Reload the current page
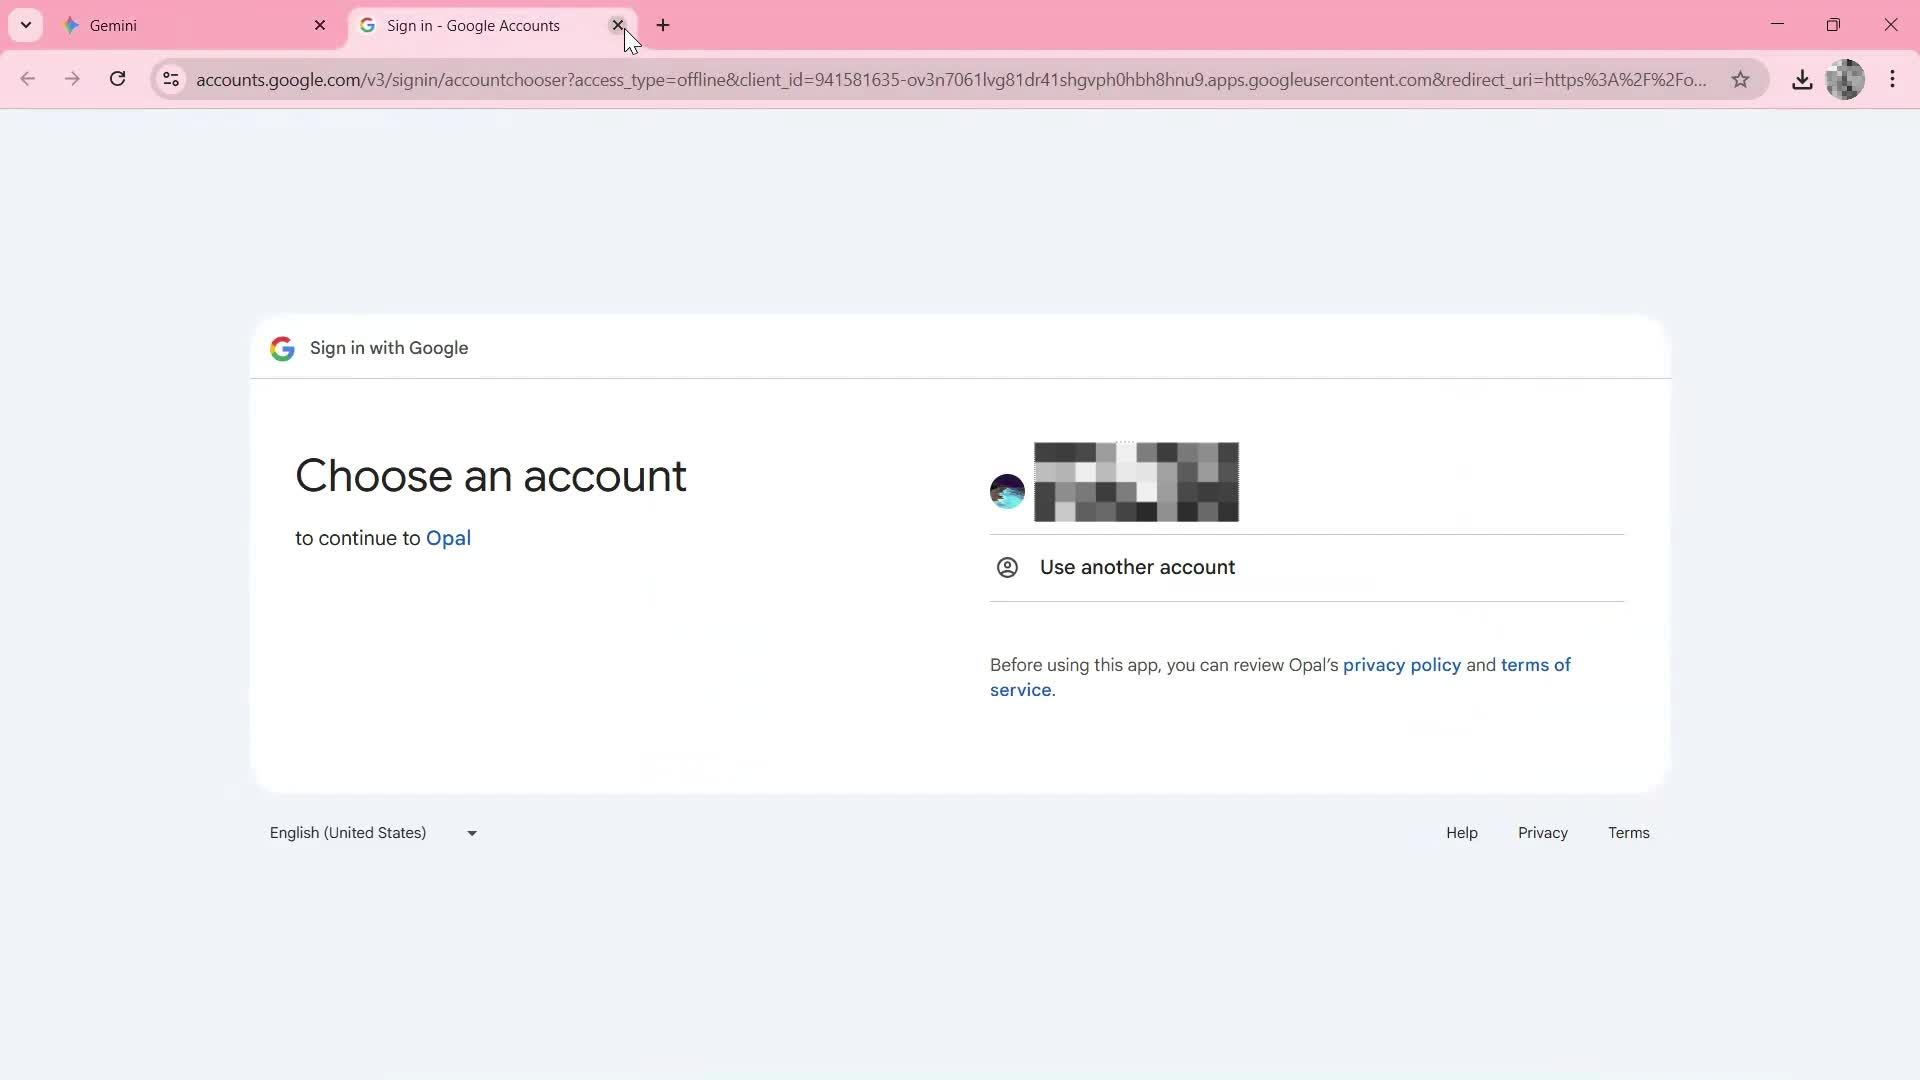Screen dimensions: 1920x1080 click(x=118, y=79)
